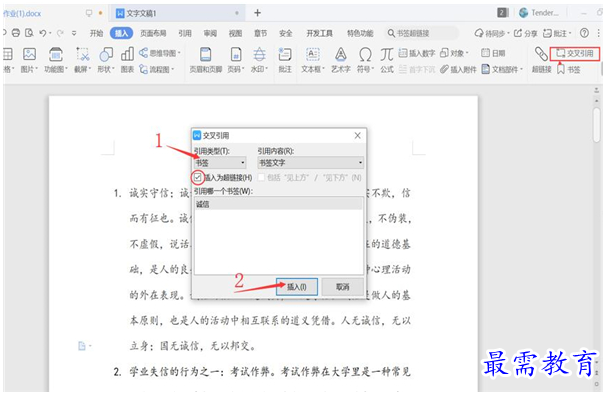Switch to the 特色功能 tab

360,33
